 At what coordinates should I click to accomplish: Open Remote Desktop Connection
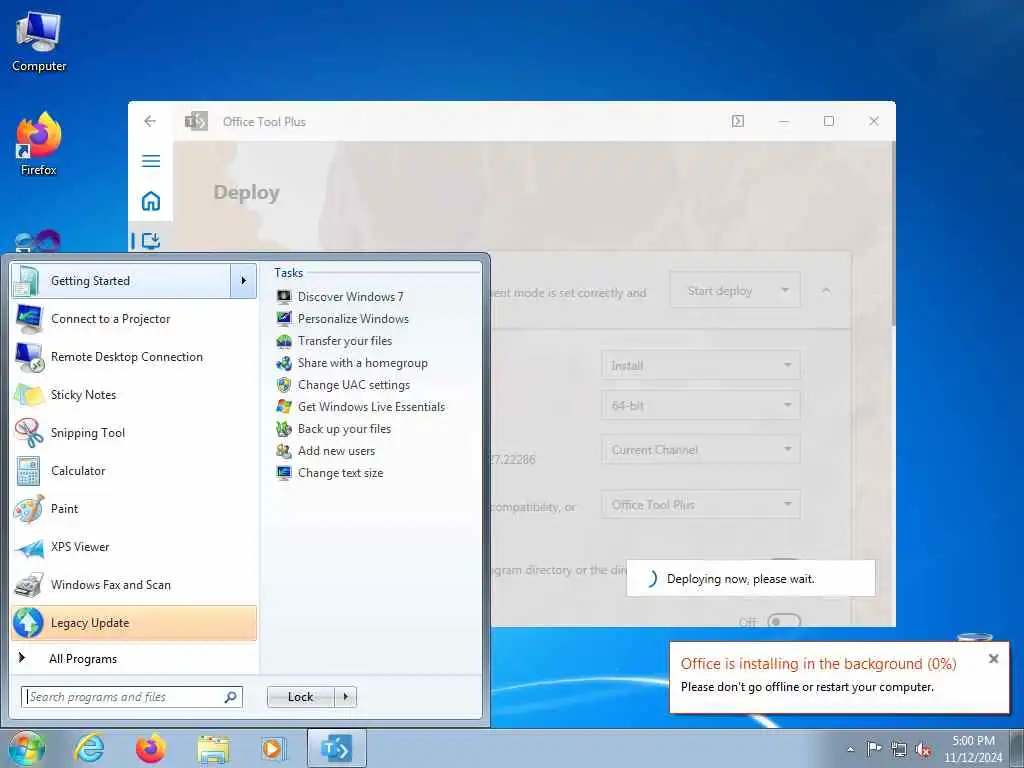point(134,357)
